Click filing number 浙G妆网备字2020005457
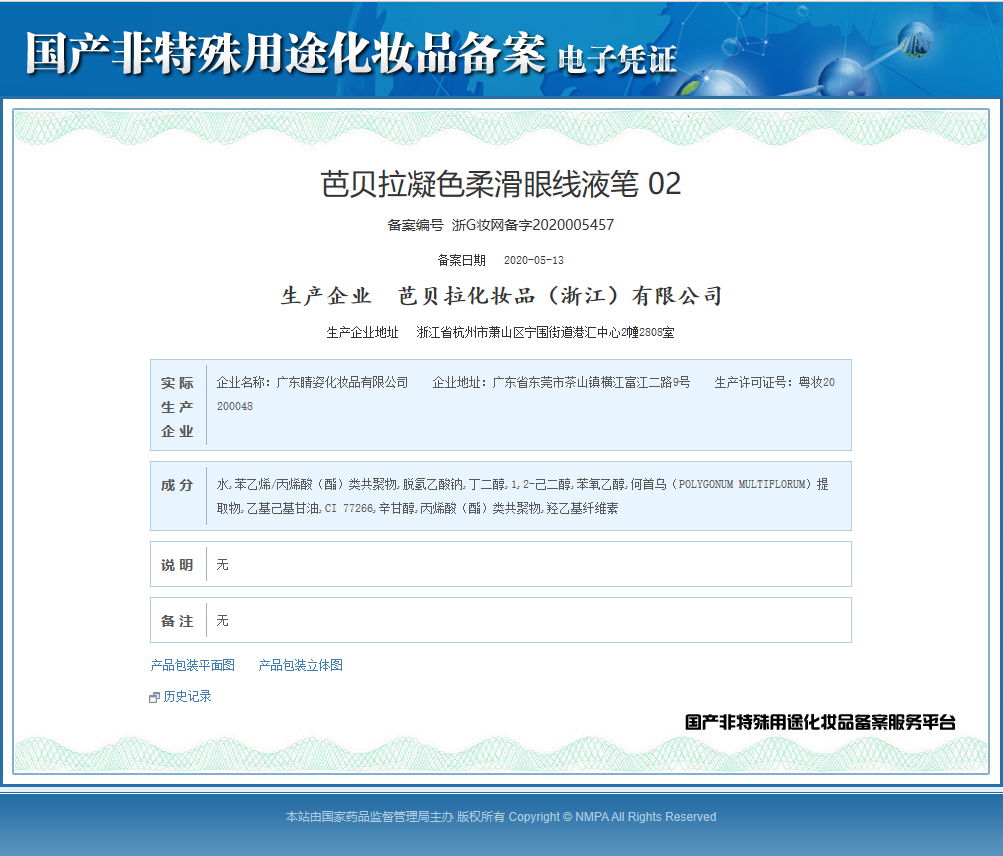This screenshot has height=856, width=1003. [x=533, y=225]
